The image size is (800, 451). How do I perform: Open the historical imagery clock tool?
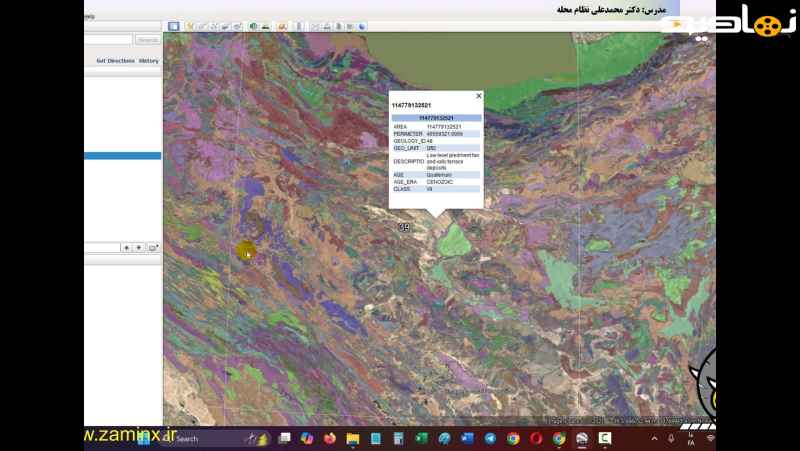253,26
